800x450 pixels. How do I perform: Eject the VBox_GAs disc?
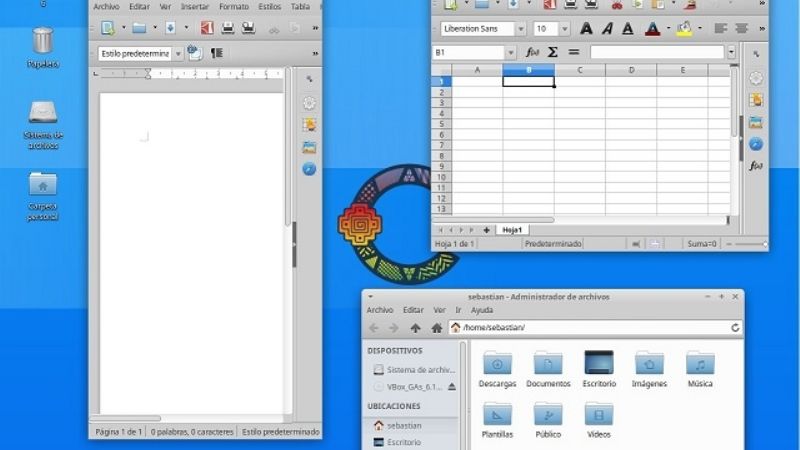(x=452, y=387)
